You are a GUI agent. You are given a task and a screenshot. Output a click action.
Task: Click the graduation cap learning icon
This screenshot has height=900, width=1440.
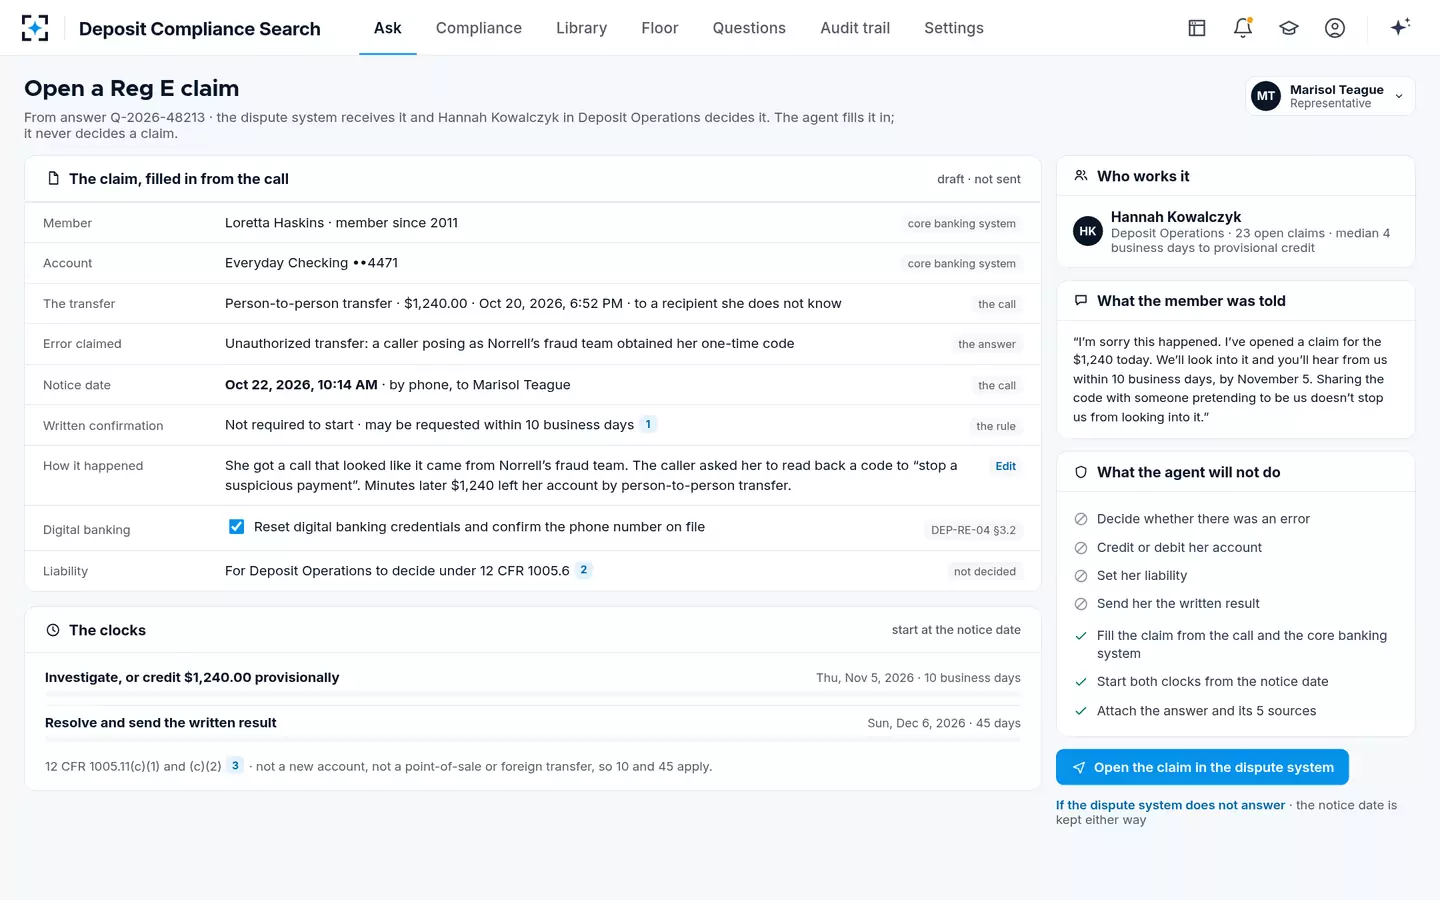pos(1289,28)
